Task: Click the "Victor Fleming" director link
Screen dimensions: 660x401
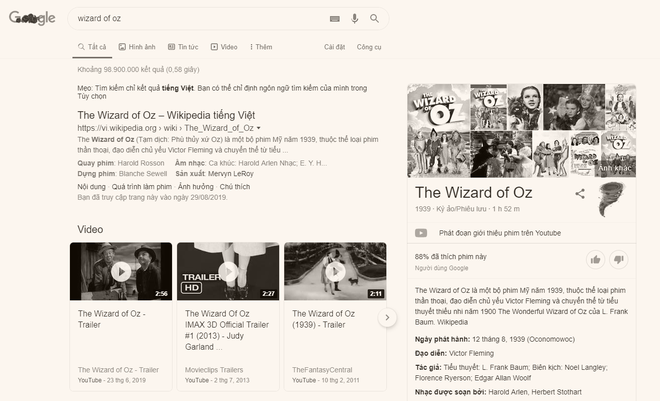Action: [x=471, y=353]
